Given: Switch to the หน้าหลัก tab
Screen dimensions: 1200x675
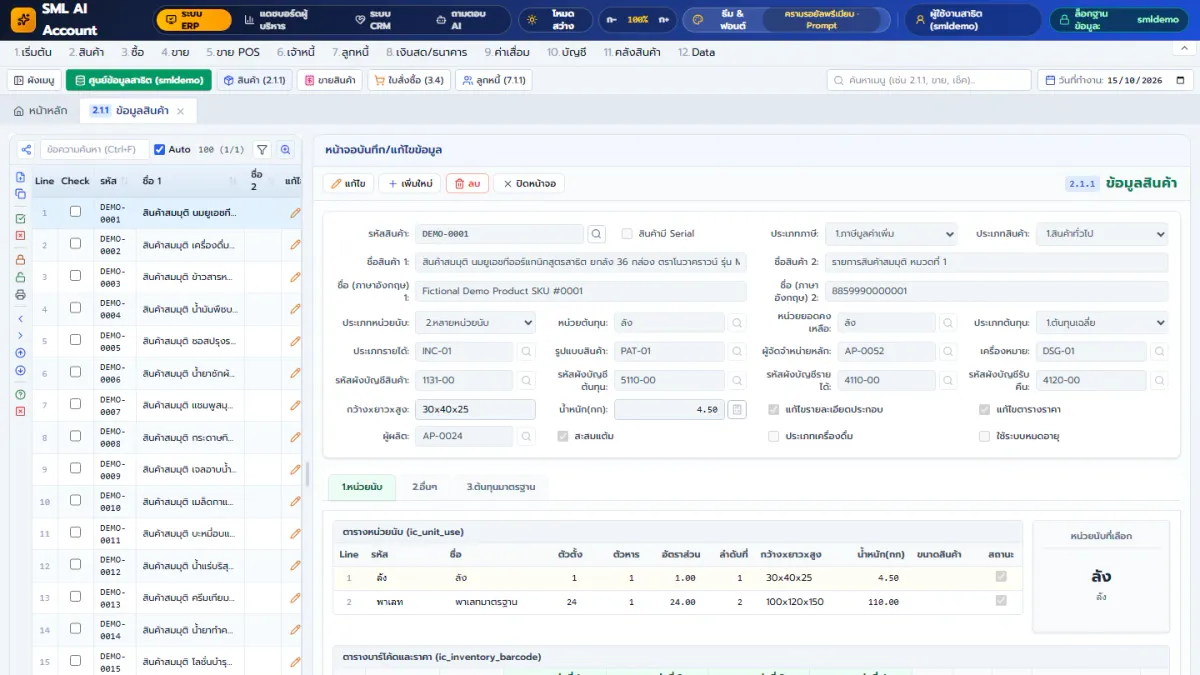Looking at the screenshot, I should point(41,110).
